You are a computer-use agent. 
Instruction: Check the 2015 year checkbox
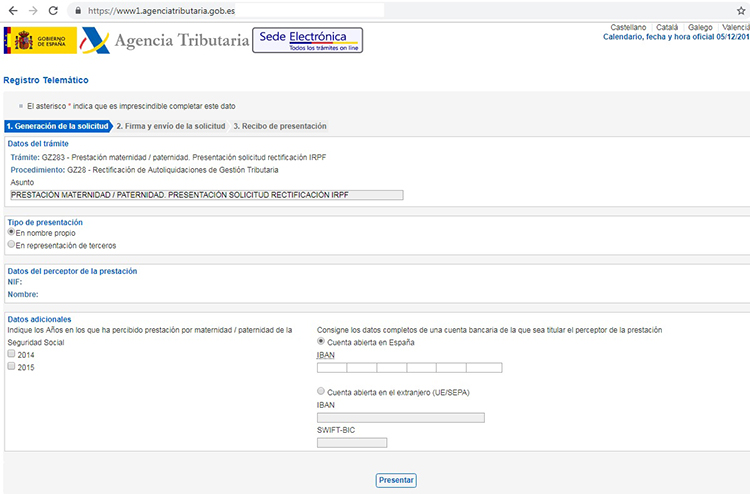point(11,367)
